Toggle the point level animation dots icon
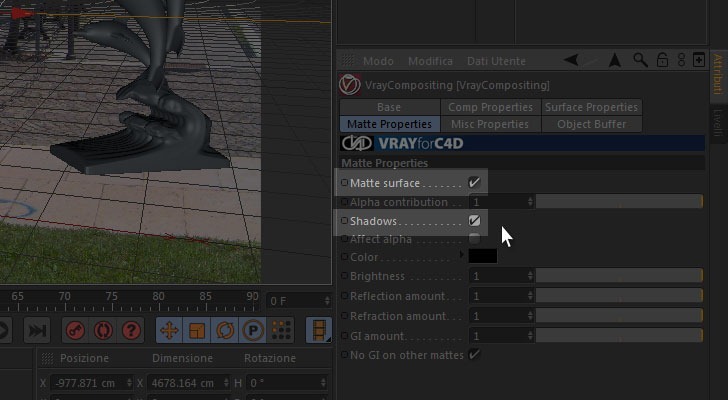 point(281,330)
